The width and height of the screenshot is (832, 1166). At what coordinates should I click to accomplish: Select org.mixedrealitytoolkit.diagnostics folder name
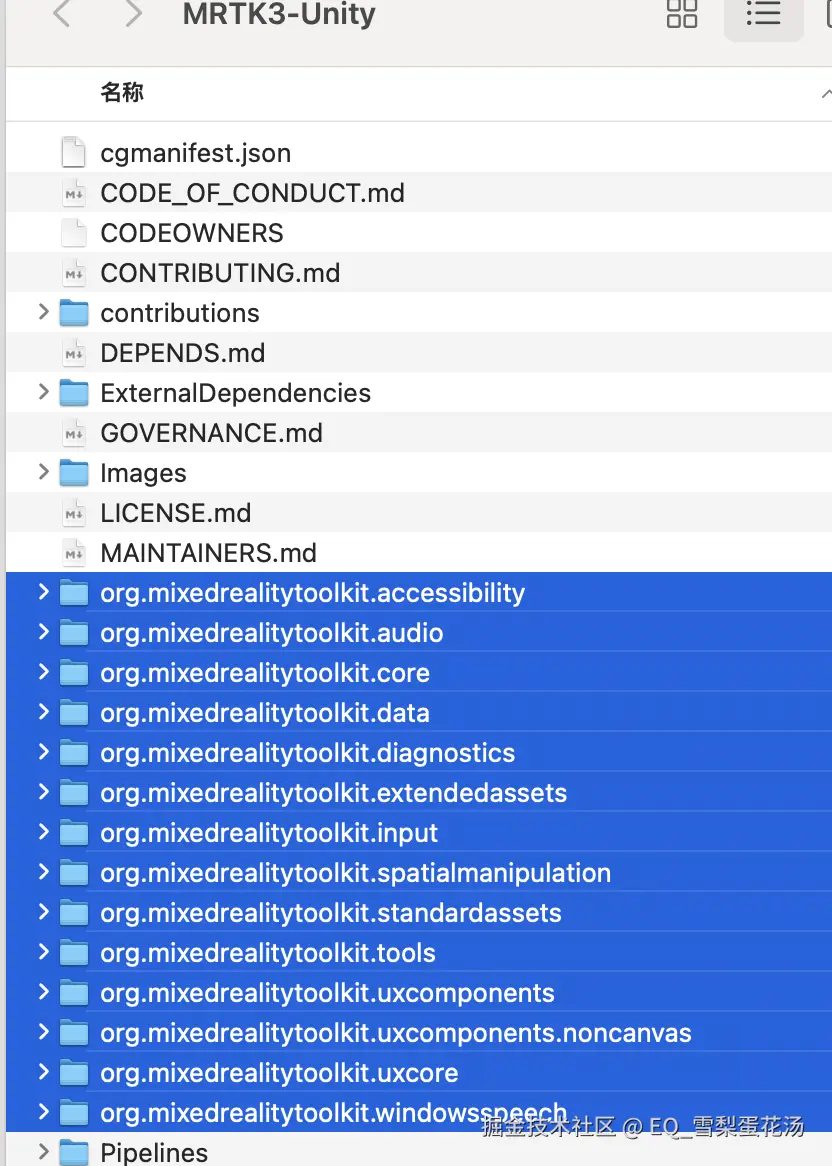tap(308, 753)
